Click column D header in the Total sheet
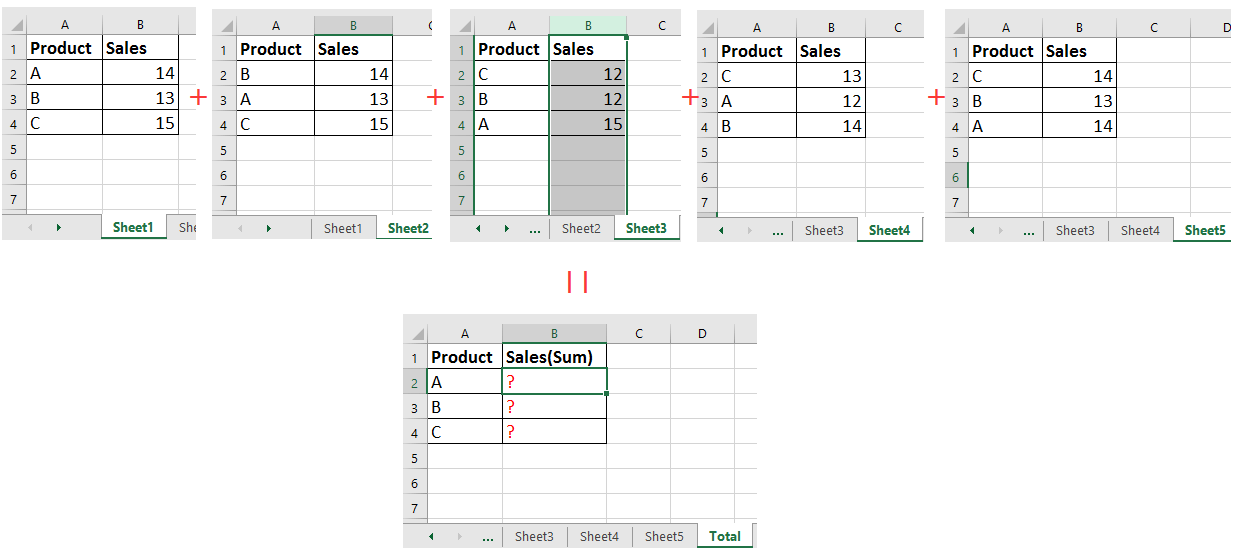Image resolution: width=1237 pixels, height=555 pixels. point(702,334)
